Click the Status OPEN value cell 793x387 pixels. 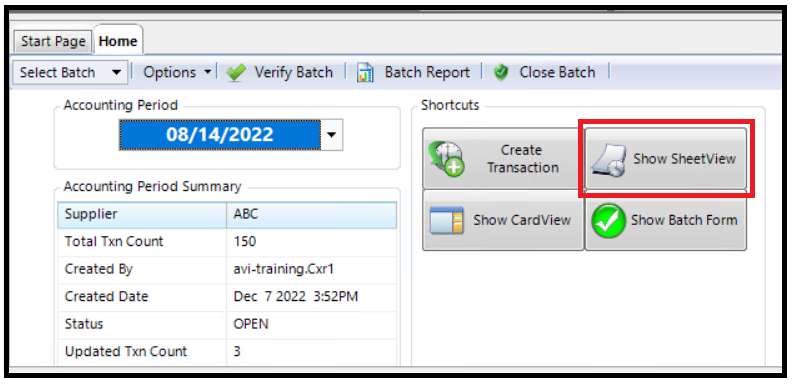(x=312, y=324)
